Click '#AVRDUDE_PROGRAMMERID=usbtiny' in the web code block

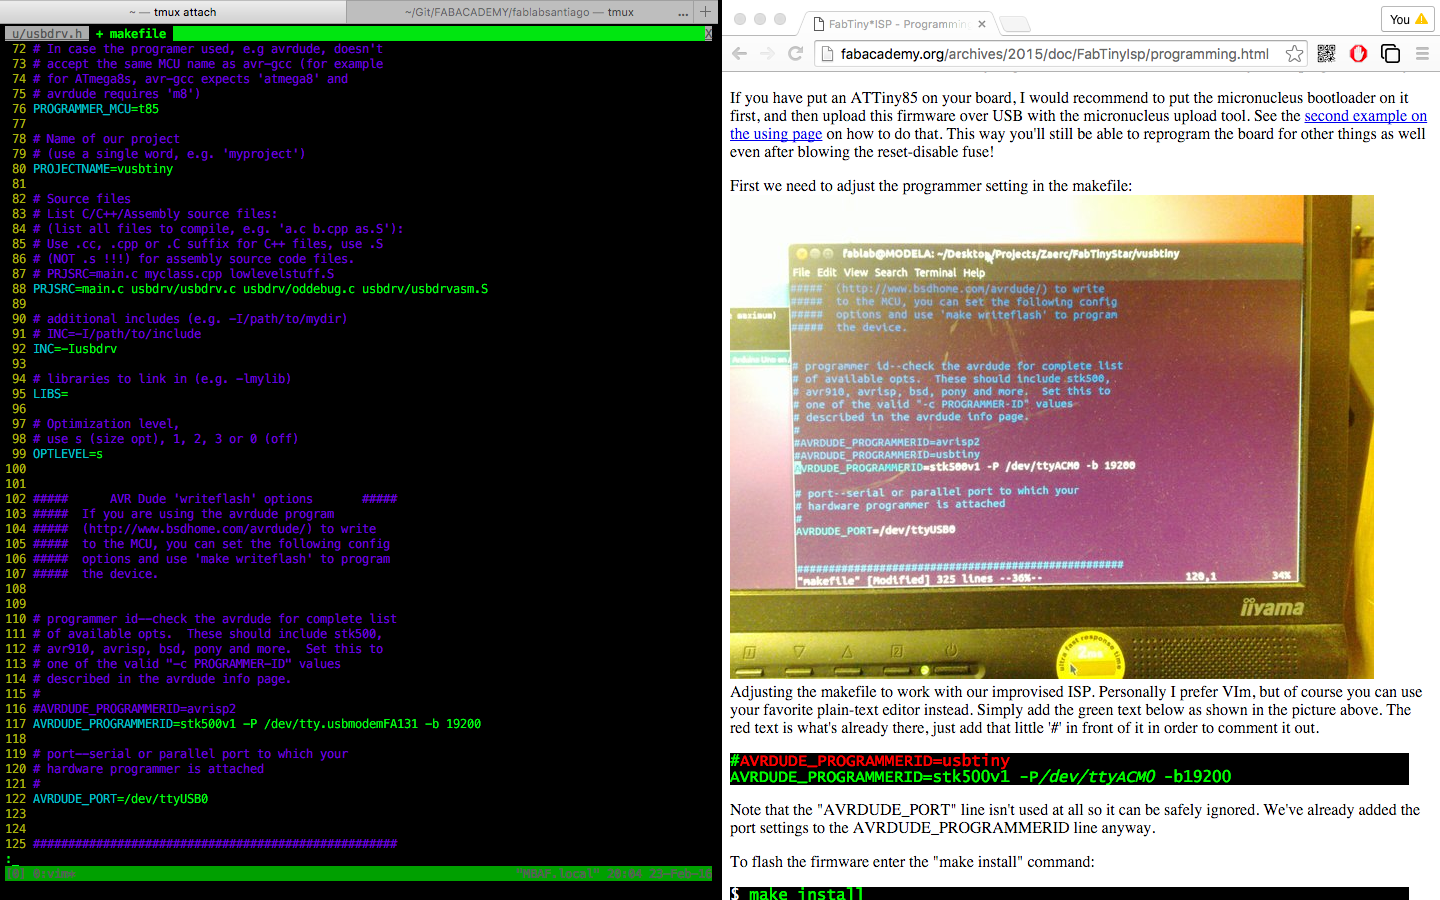(870, 761)
